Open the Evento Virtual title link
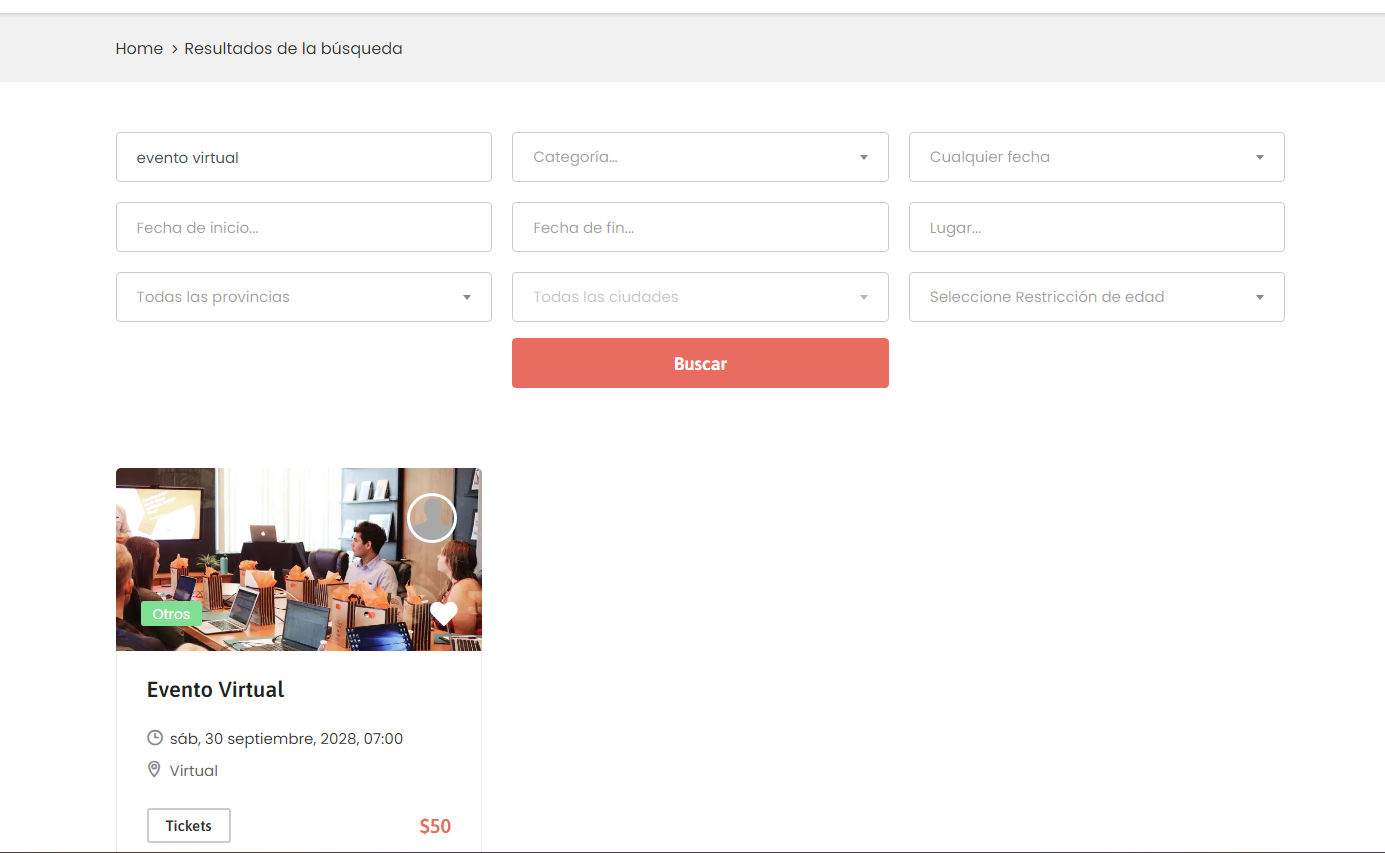The width and height of the screenshot is (1385, 853). pos(216,689)
